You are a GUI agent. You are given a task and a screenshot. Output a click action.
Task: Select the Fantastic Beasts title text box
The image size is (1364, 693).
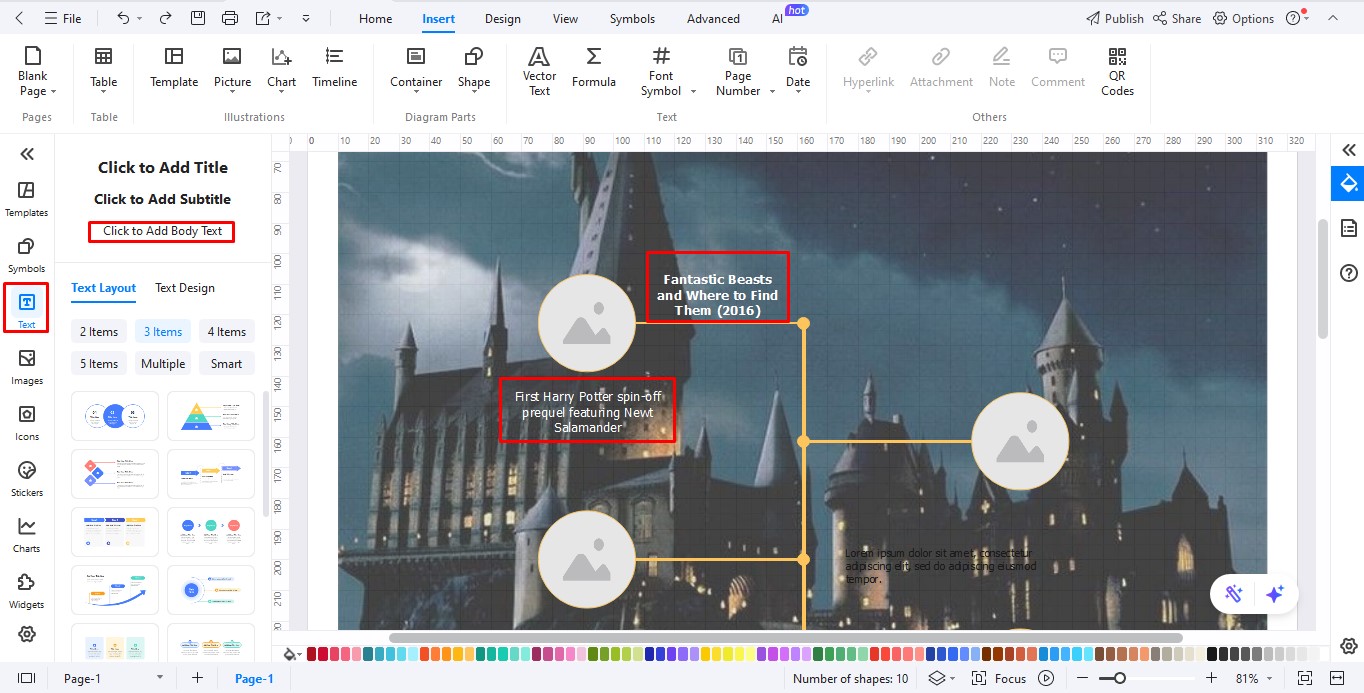(717, 294)
